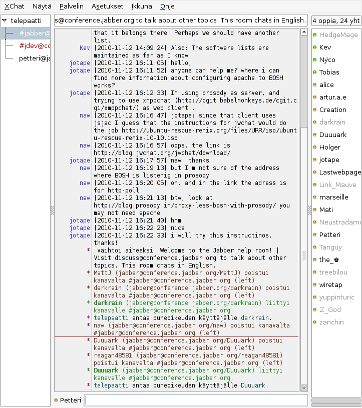Open the ubuntu-rescue-remix link in chat
The width and height of the screenshot is (362, 408).
tap(195, 134)
